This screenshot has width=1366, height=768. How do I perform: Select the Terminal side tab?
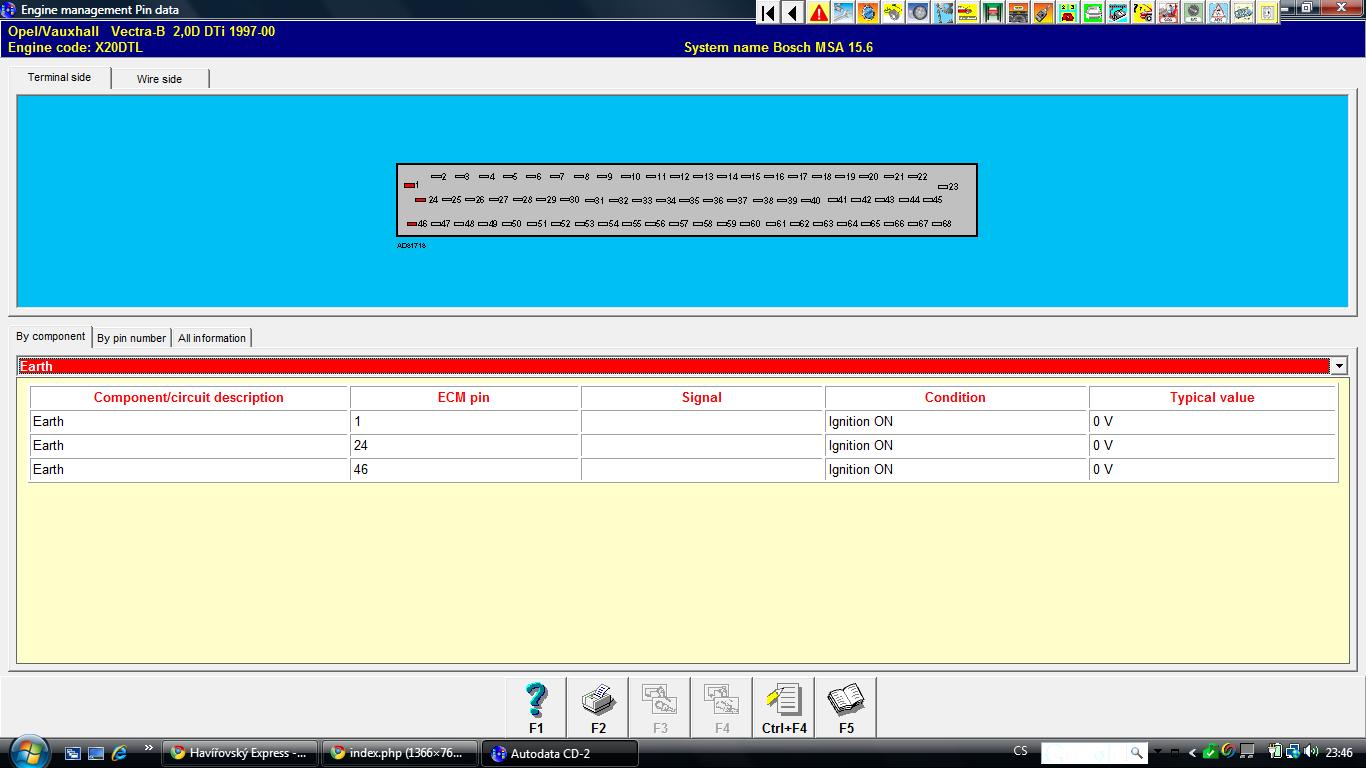(59, 77)
